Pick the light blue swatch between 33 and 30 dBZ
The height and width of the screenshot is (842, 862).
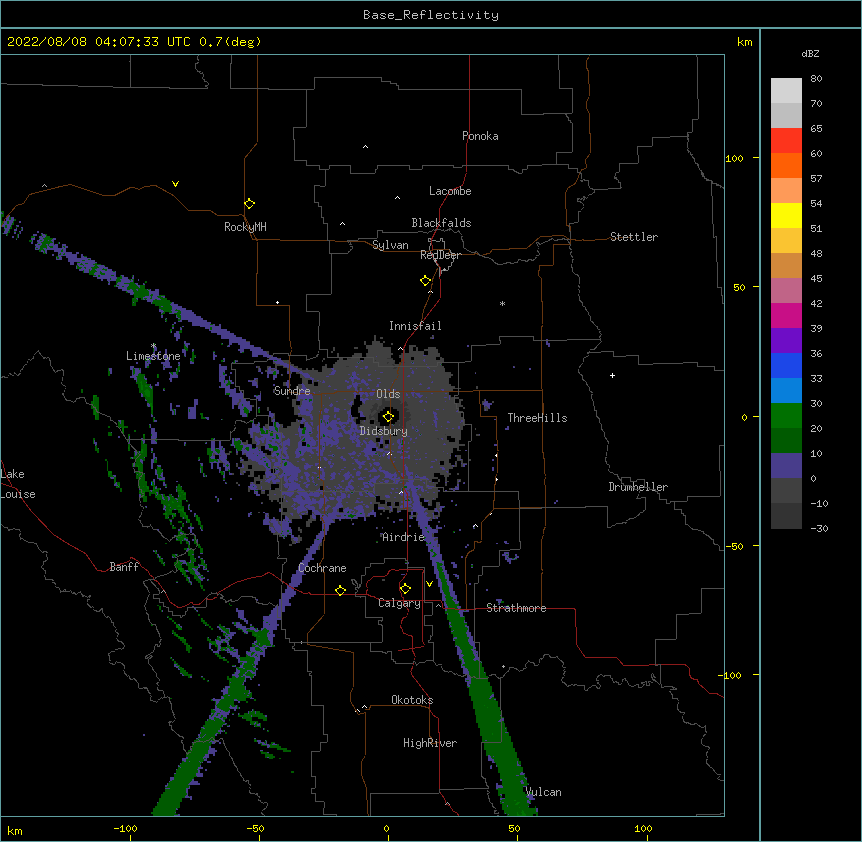(x=786, y=390)
